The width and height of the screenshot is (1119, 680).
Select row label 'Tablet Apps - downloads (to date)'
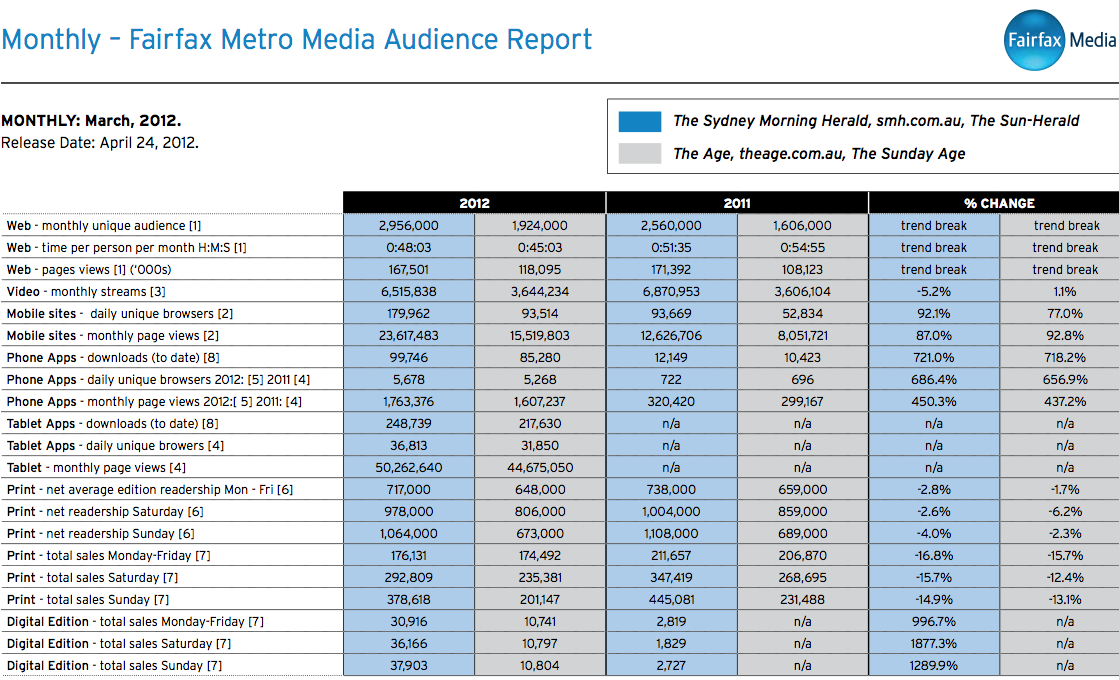pos(102,424)
